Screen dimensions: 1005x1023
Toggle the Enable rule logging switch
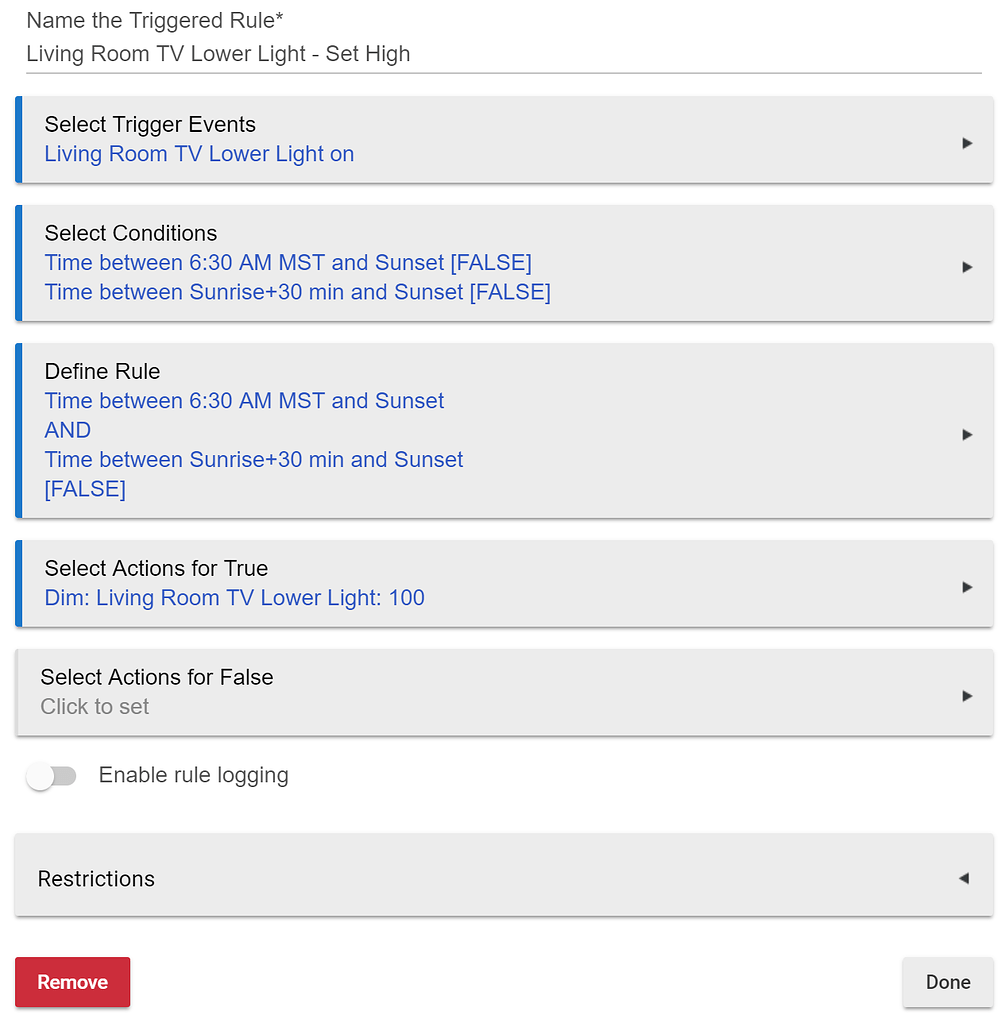[52, 776]
